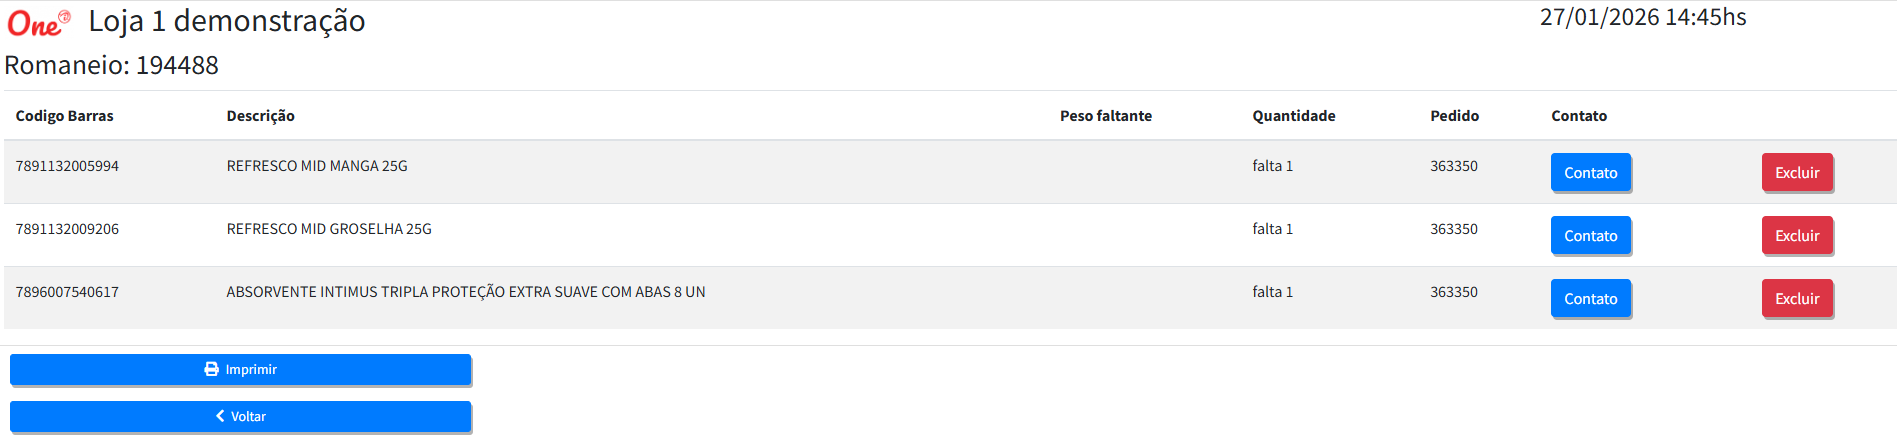Image resolution: width=1897 pixels, height=441 pixels.
Task: Click the One logo icon
Action: pos(38,22)
